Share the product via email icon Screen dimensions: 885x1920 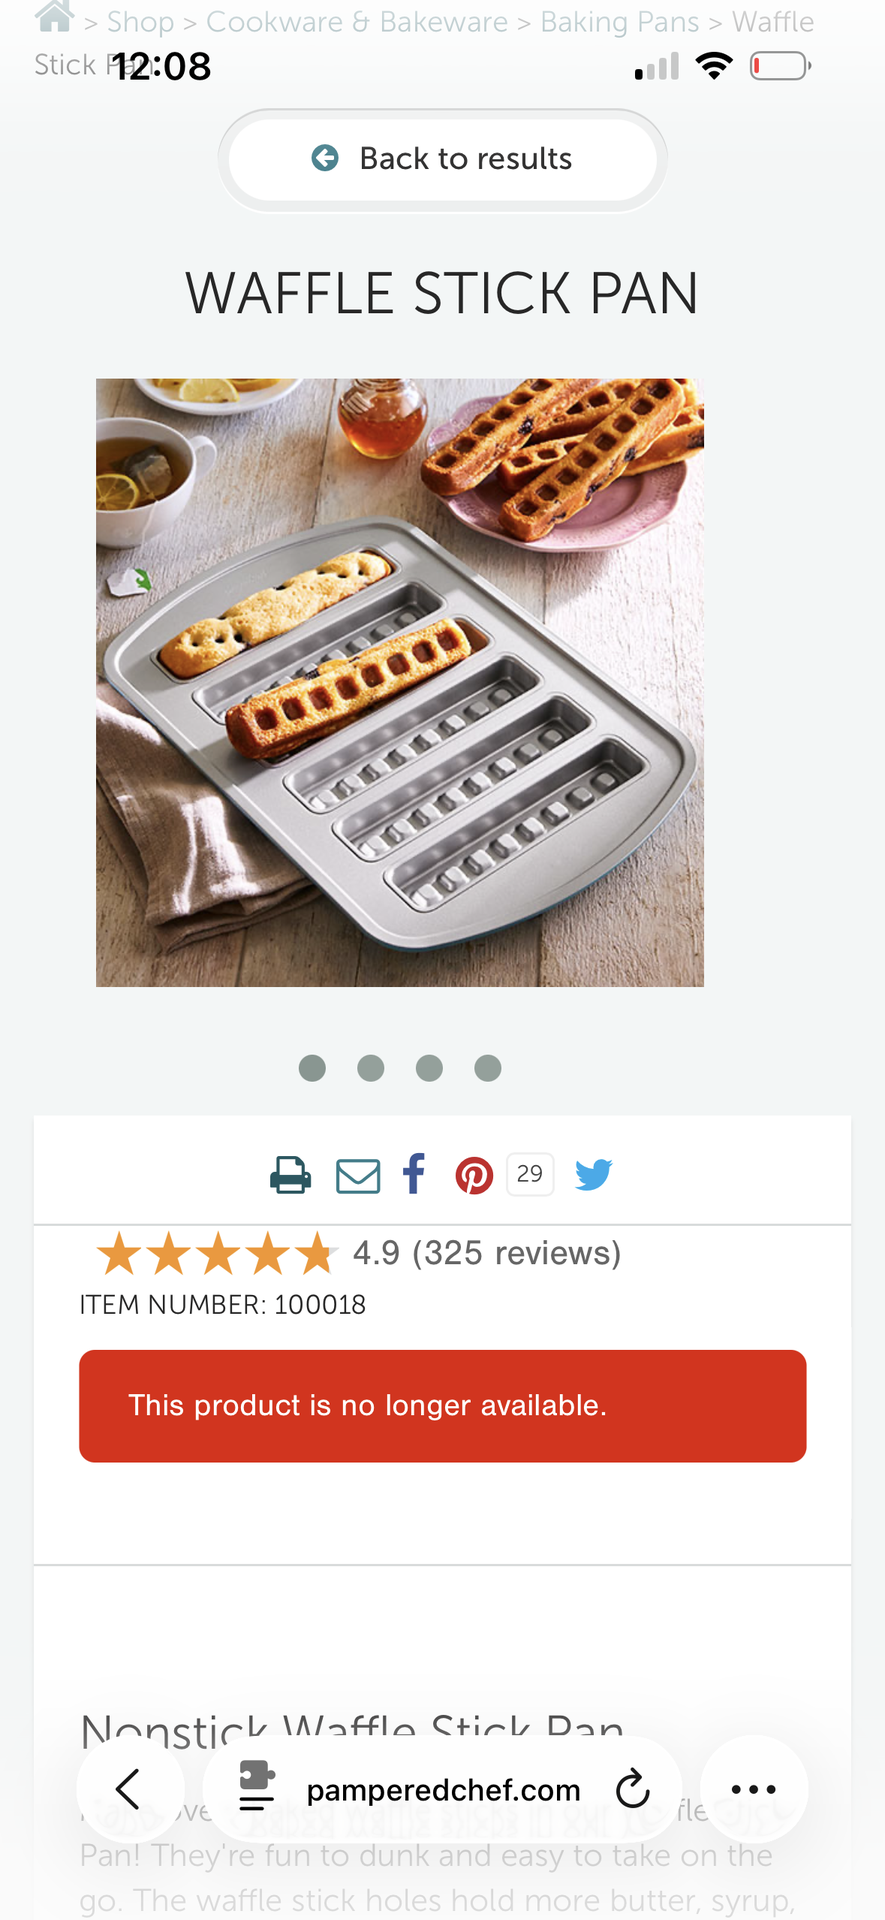tap(357, 1176)
